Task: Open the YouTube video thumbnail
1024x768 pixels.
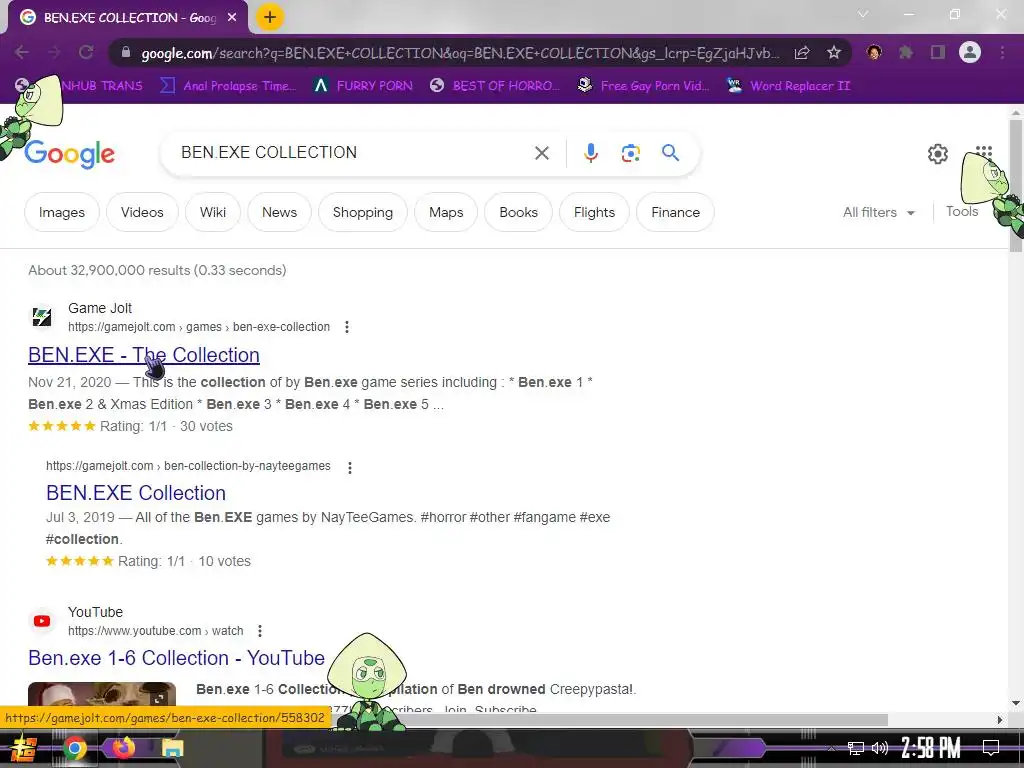Action: coord(102,696)
